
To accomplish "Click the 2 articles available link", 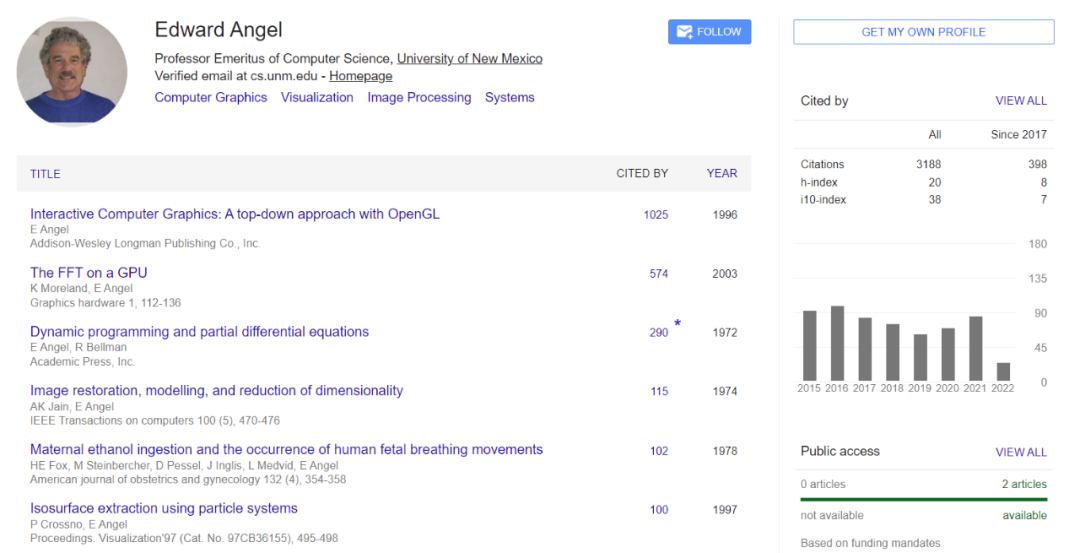I will [x=1024, y=484].
